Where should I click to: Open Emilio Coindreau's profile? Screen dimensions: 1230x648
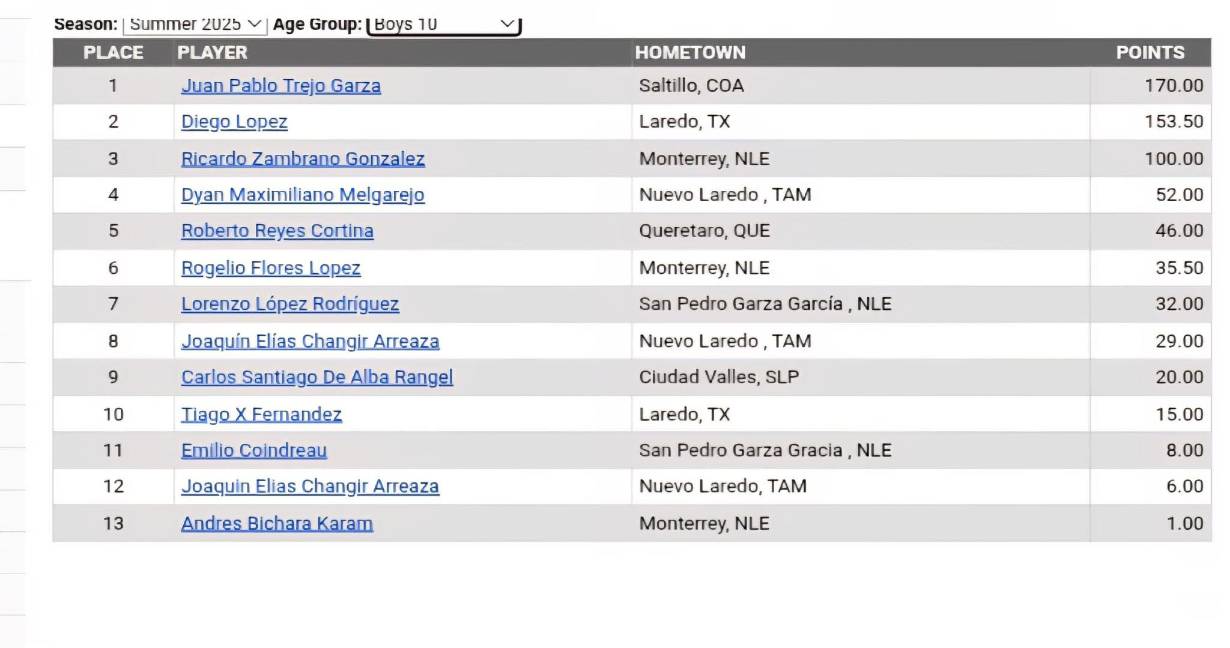[252, 449]
